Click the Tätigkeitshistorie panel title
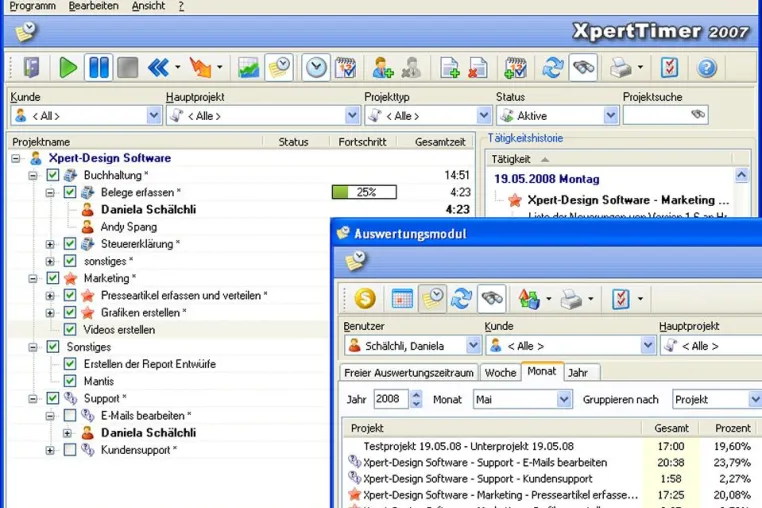 click(x=525, y=138)
